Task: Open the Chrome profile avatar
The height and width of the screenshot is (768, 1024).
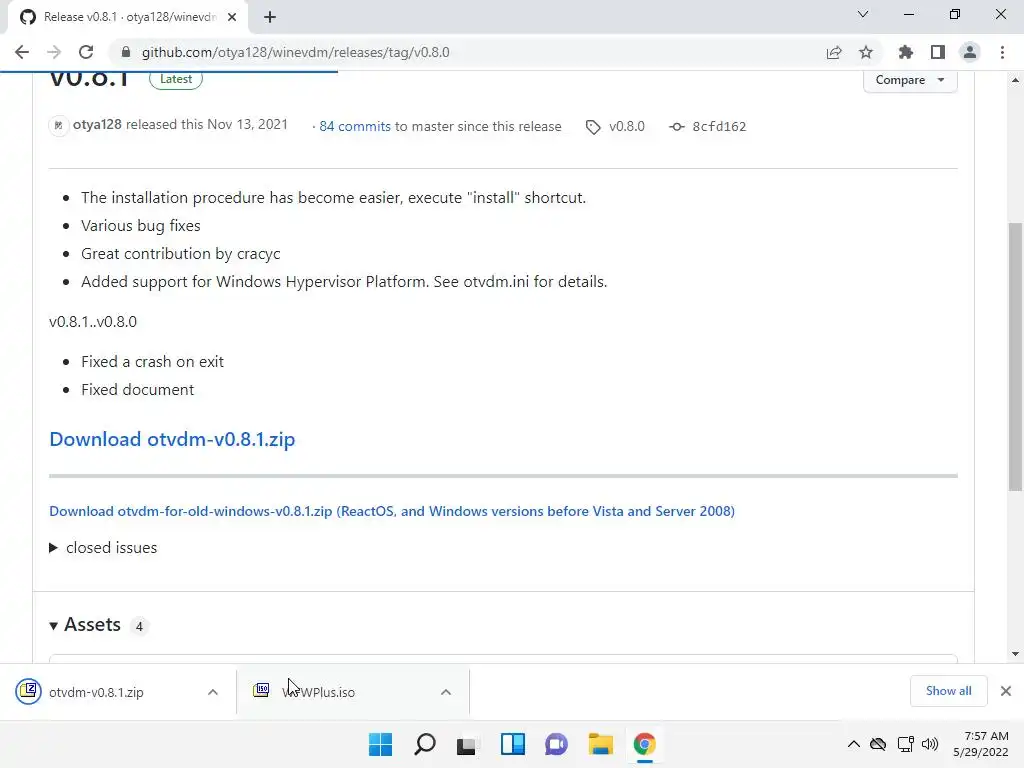Action: click(x=970, y=52)
